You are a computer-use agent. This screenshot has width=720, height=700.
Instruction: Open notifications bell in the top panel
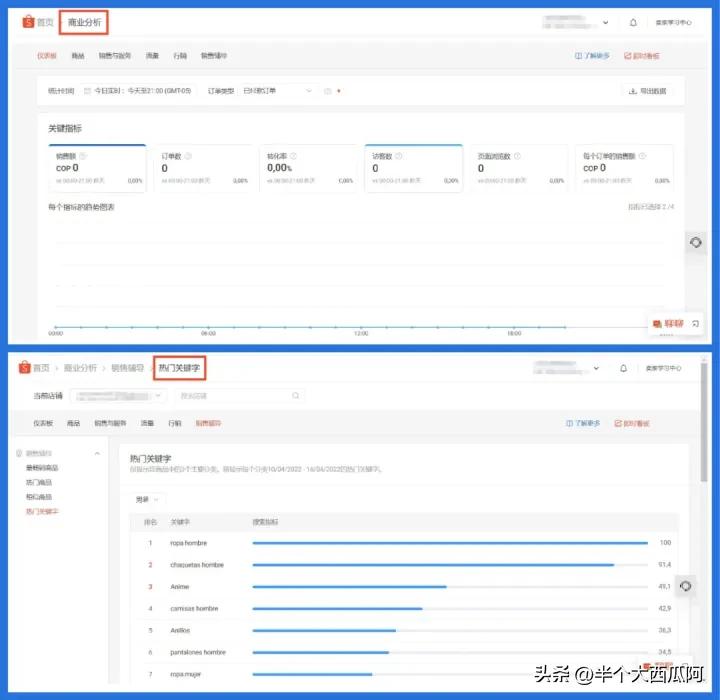coord(633,22)
